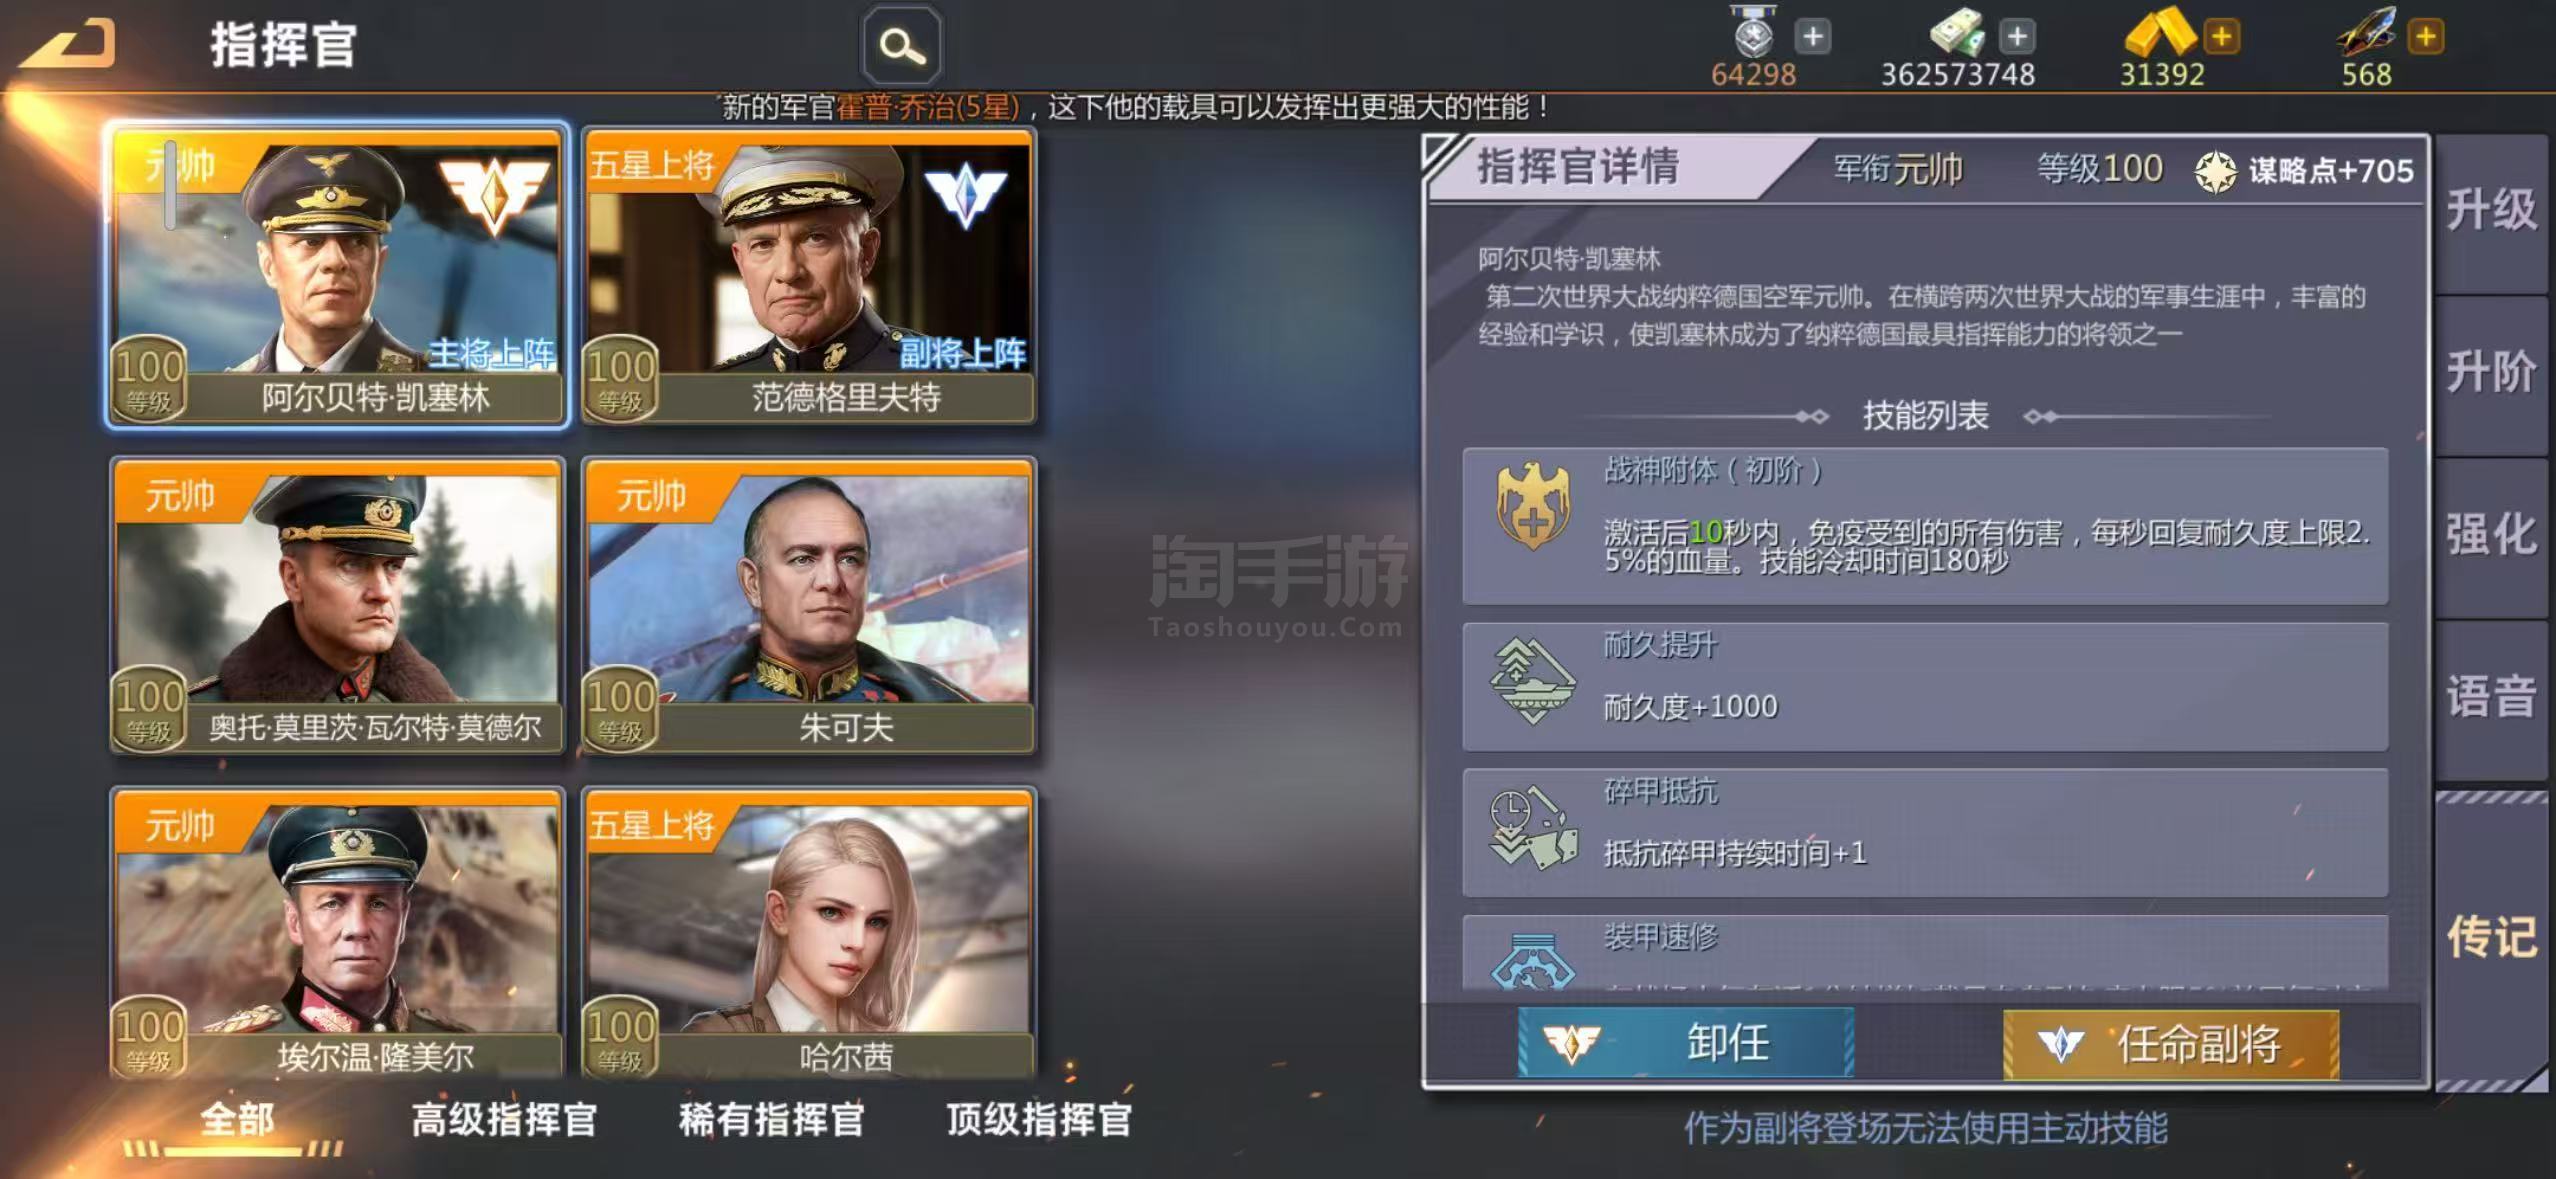
Task: Open the 升级 side tab
Action: tap(2491, 211)
